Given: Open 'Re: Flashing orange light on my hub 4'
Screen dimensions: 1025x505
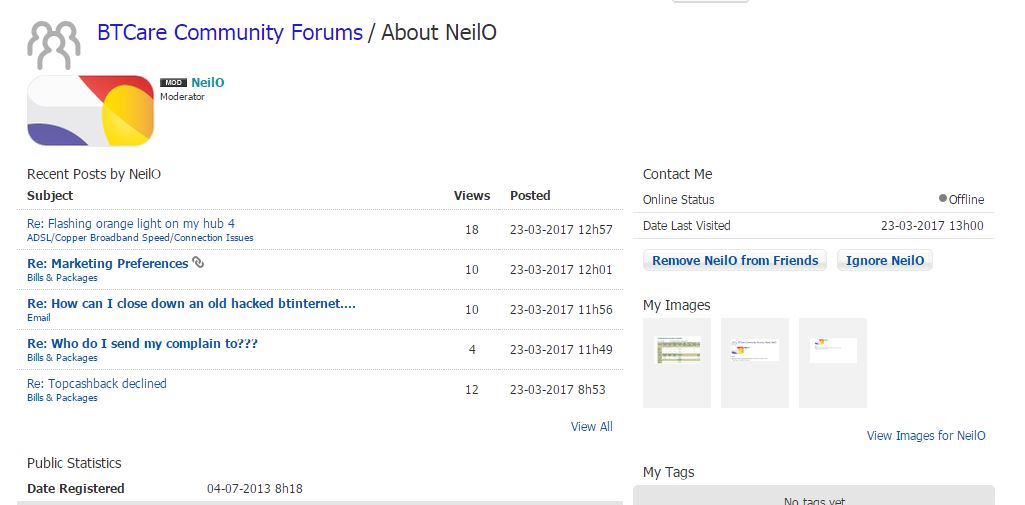Looking at the screenshot, I should 131,223.
